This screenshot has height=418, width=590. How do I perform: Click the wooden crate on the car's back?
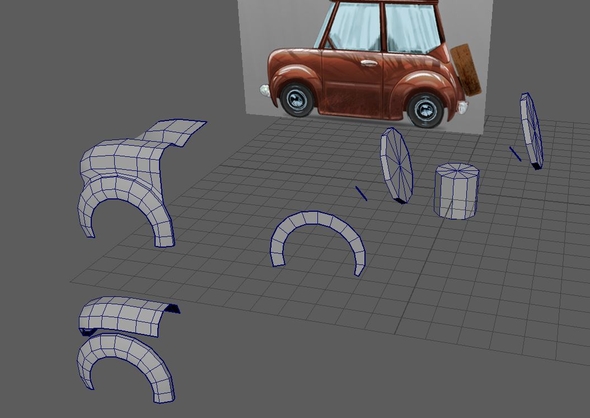466,70
